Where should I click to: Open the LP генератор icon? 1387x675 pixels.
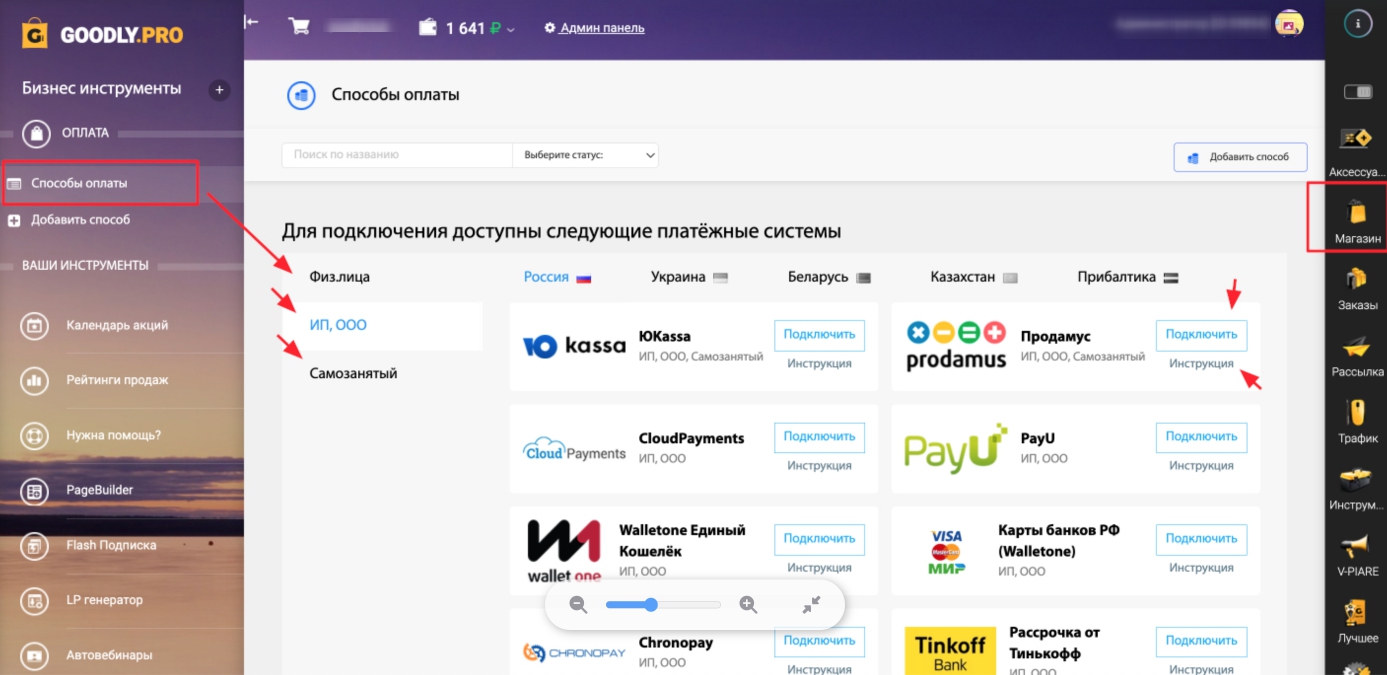35,600
